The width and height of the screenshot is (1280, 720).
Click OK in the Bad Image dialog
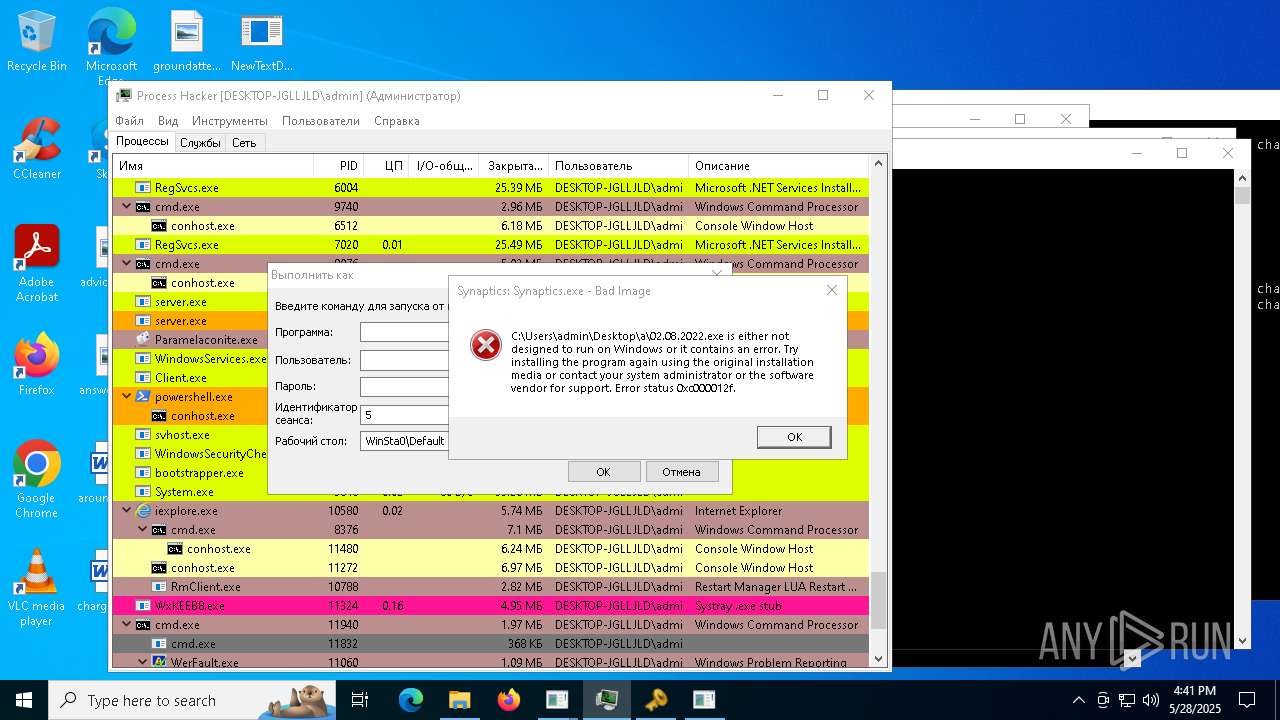pyautogui.click(x=794, y=437)
